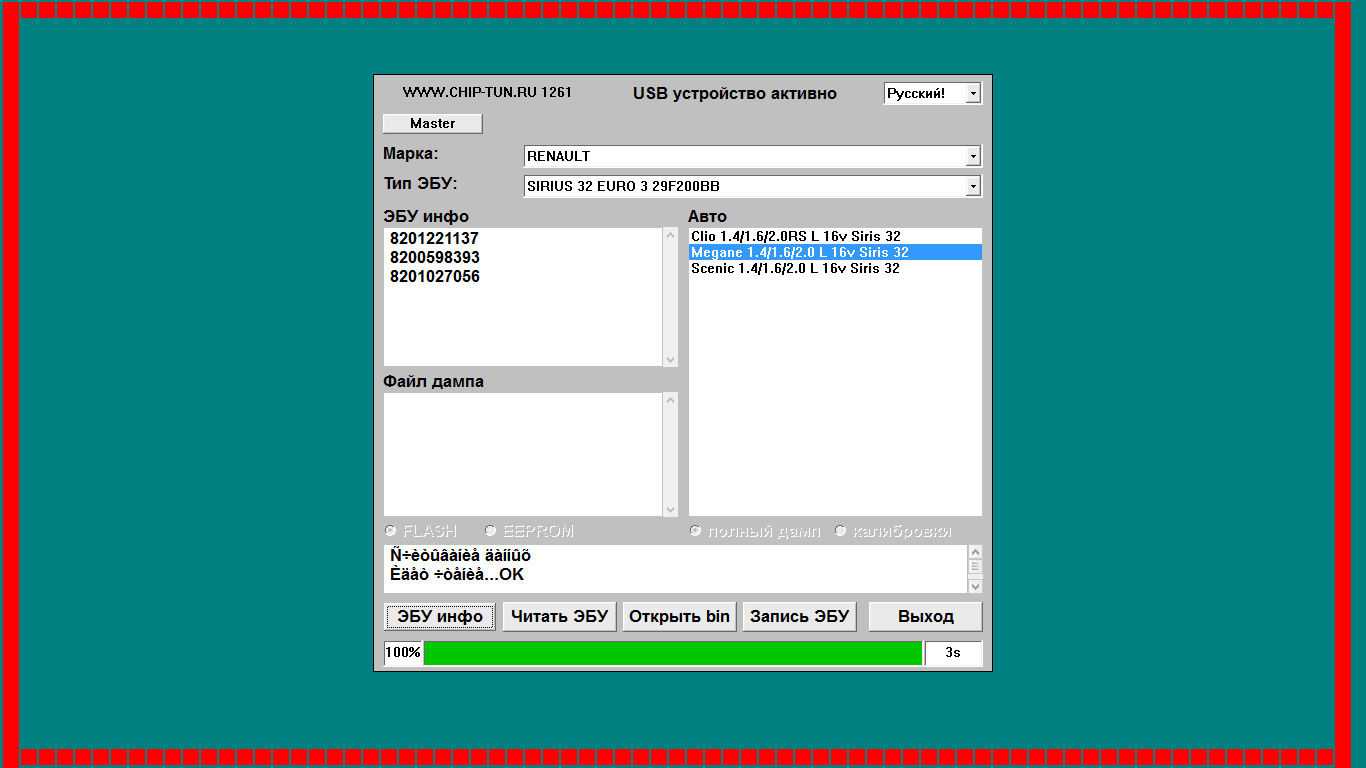Click the down arrow of the log scrollbar

coord(975,586)
